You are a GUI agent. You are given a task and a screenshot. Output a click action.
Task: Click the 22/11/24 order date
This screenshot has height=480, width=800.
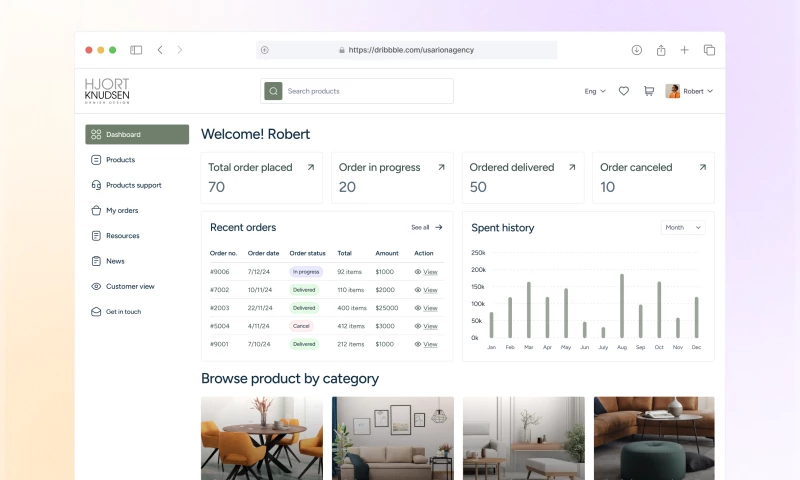pos(260,308)
